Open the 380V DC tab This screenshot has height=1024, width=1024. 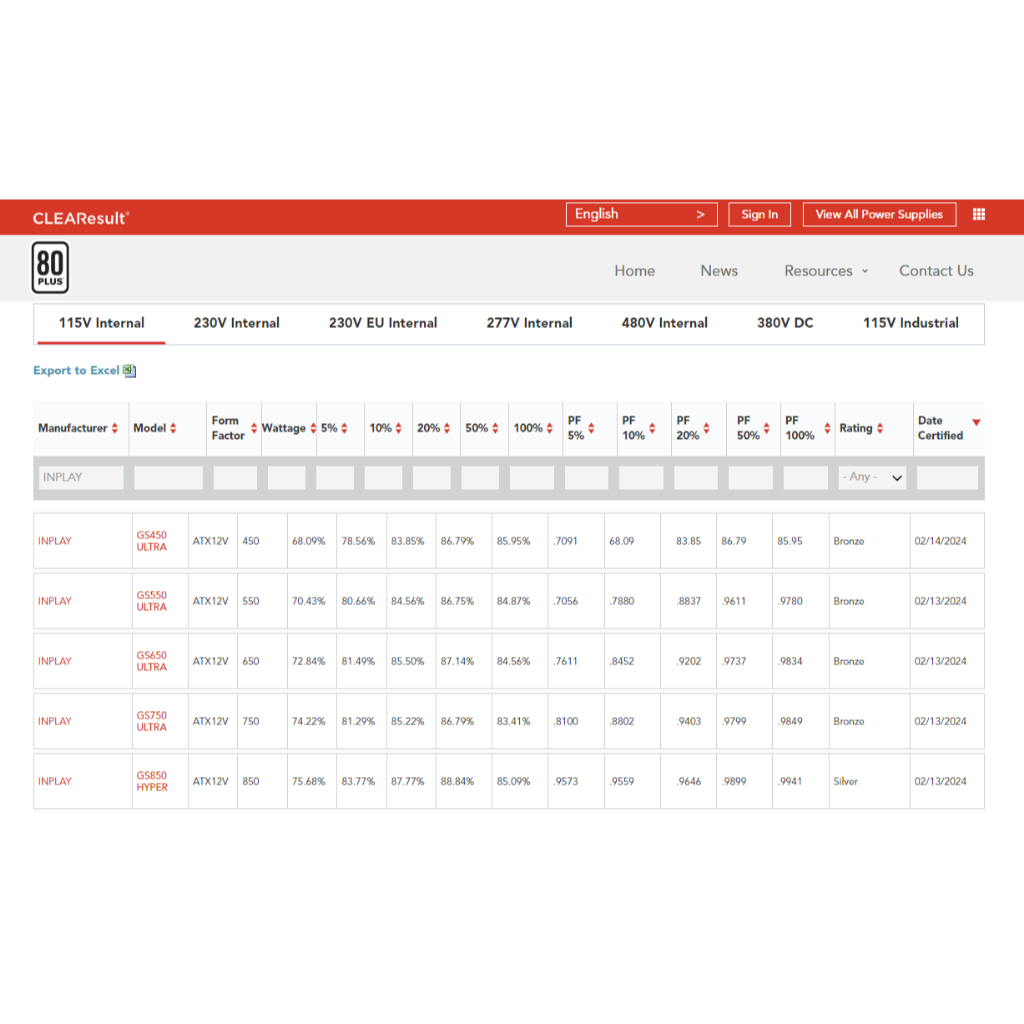tap(785, 323)
